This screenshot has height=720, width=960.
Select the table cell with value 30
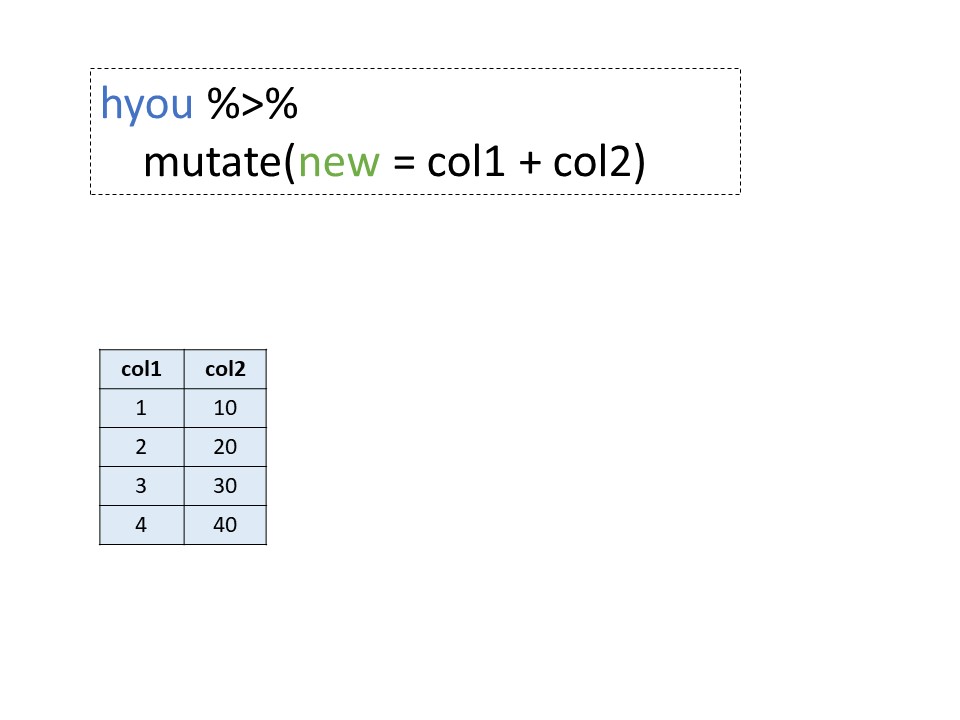pos(225,486)
